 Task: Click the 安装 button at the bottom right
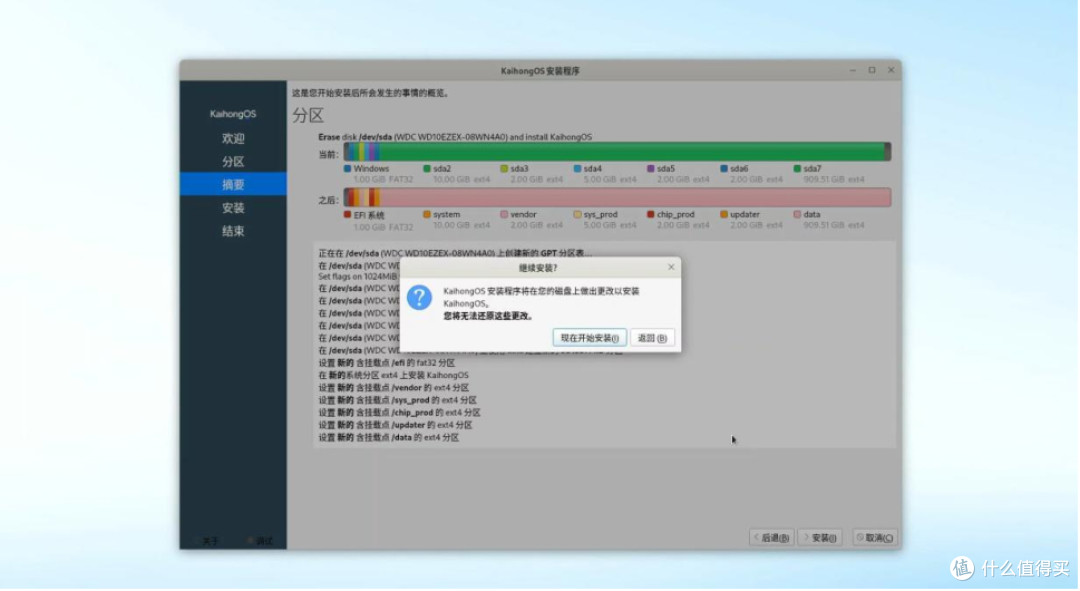(821, 538)
